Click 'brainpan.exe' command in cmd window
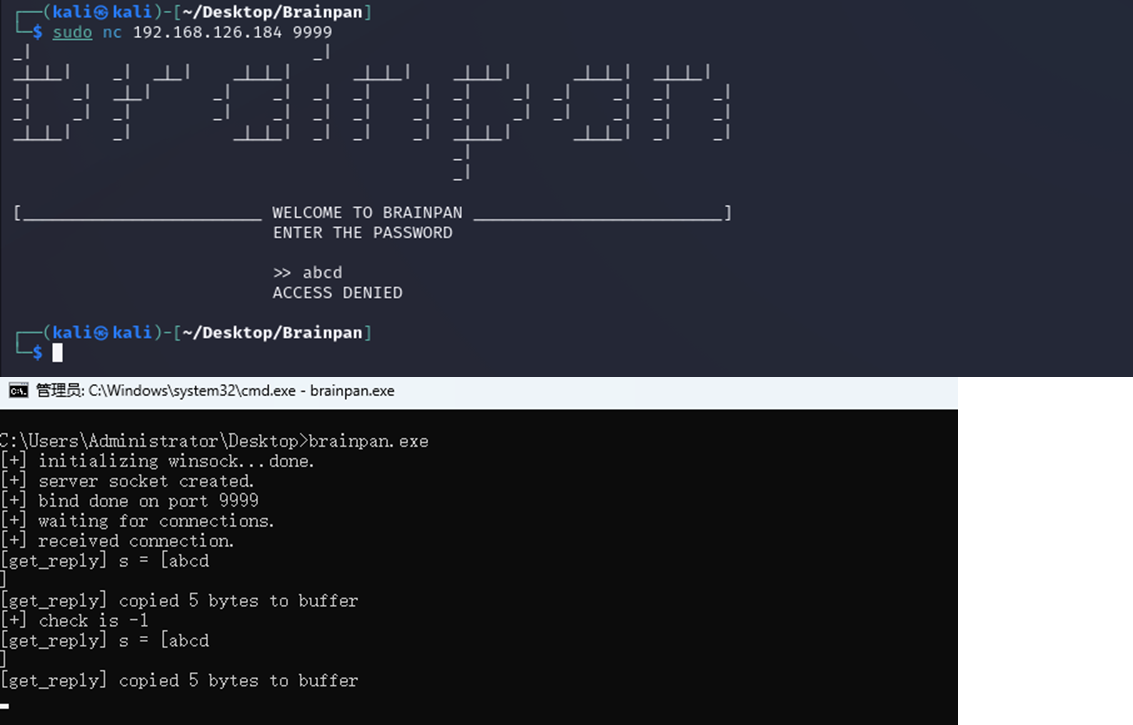 coord(369,441)
